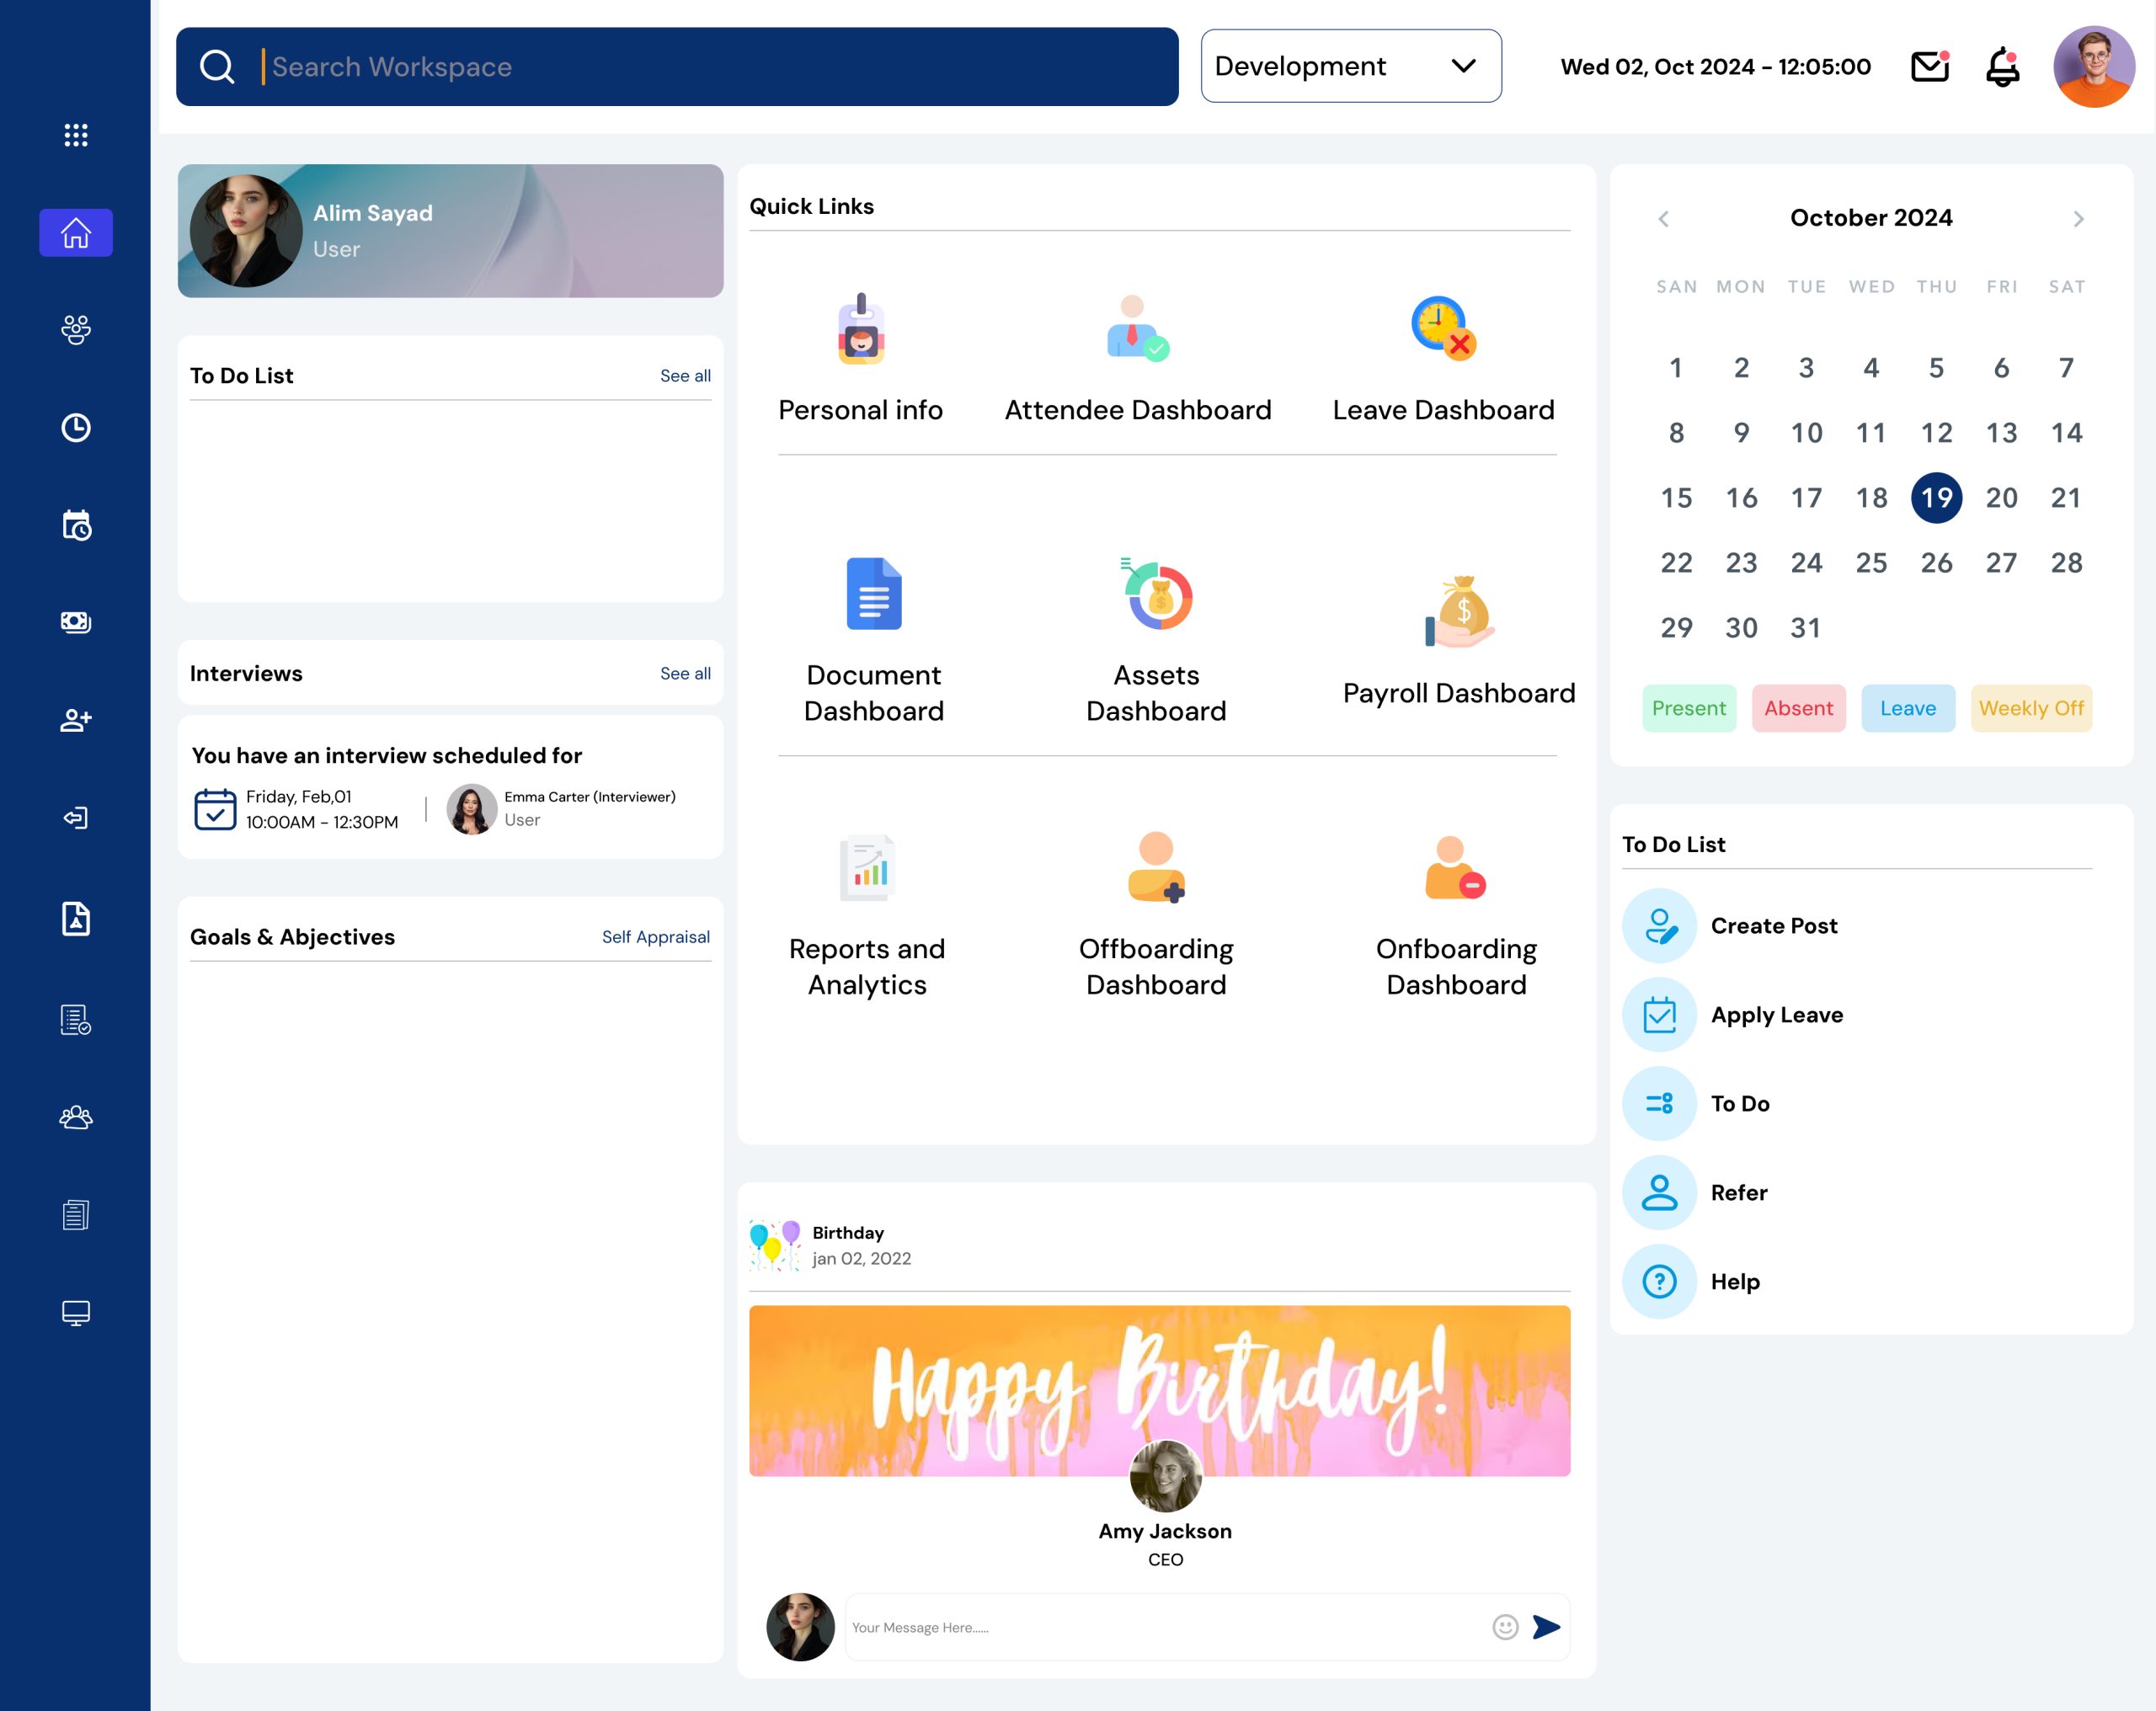Select October 20 on the calendar

[2000, 497]
